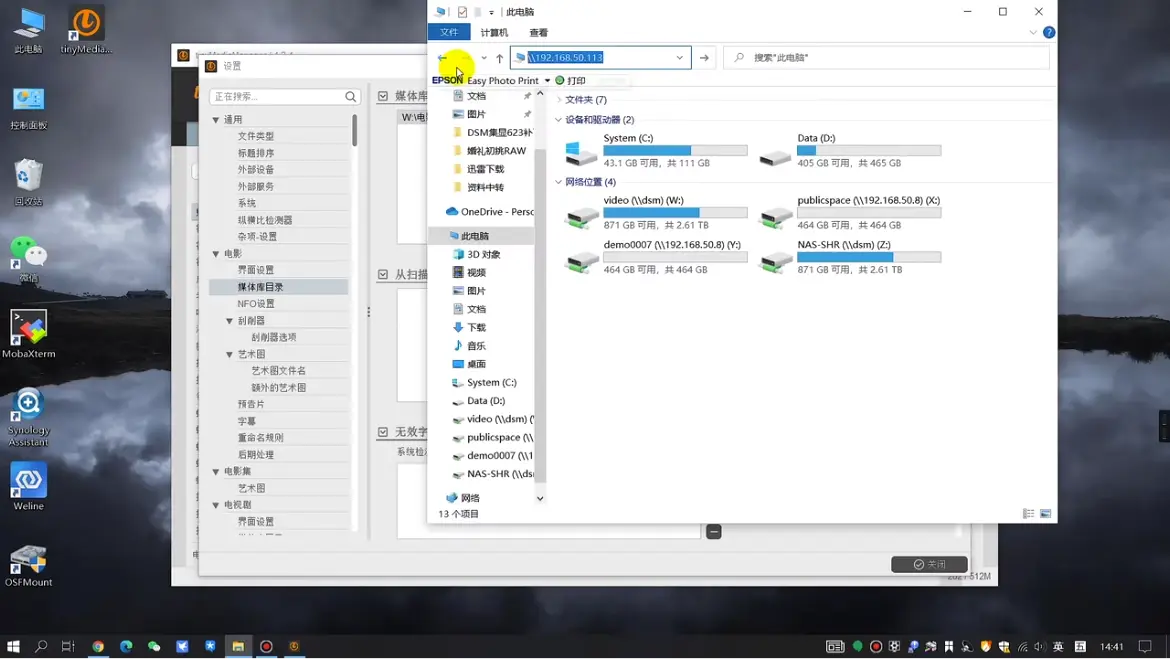Image resolution: width=1170 pixels, height=659 pixels.
Task: Toggle the 从扫描 section checkbox
Action: [x=383, y=274]
